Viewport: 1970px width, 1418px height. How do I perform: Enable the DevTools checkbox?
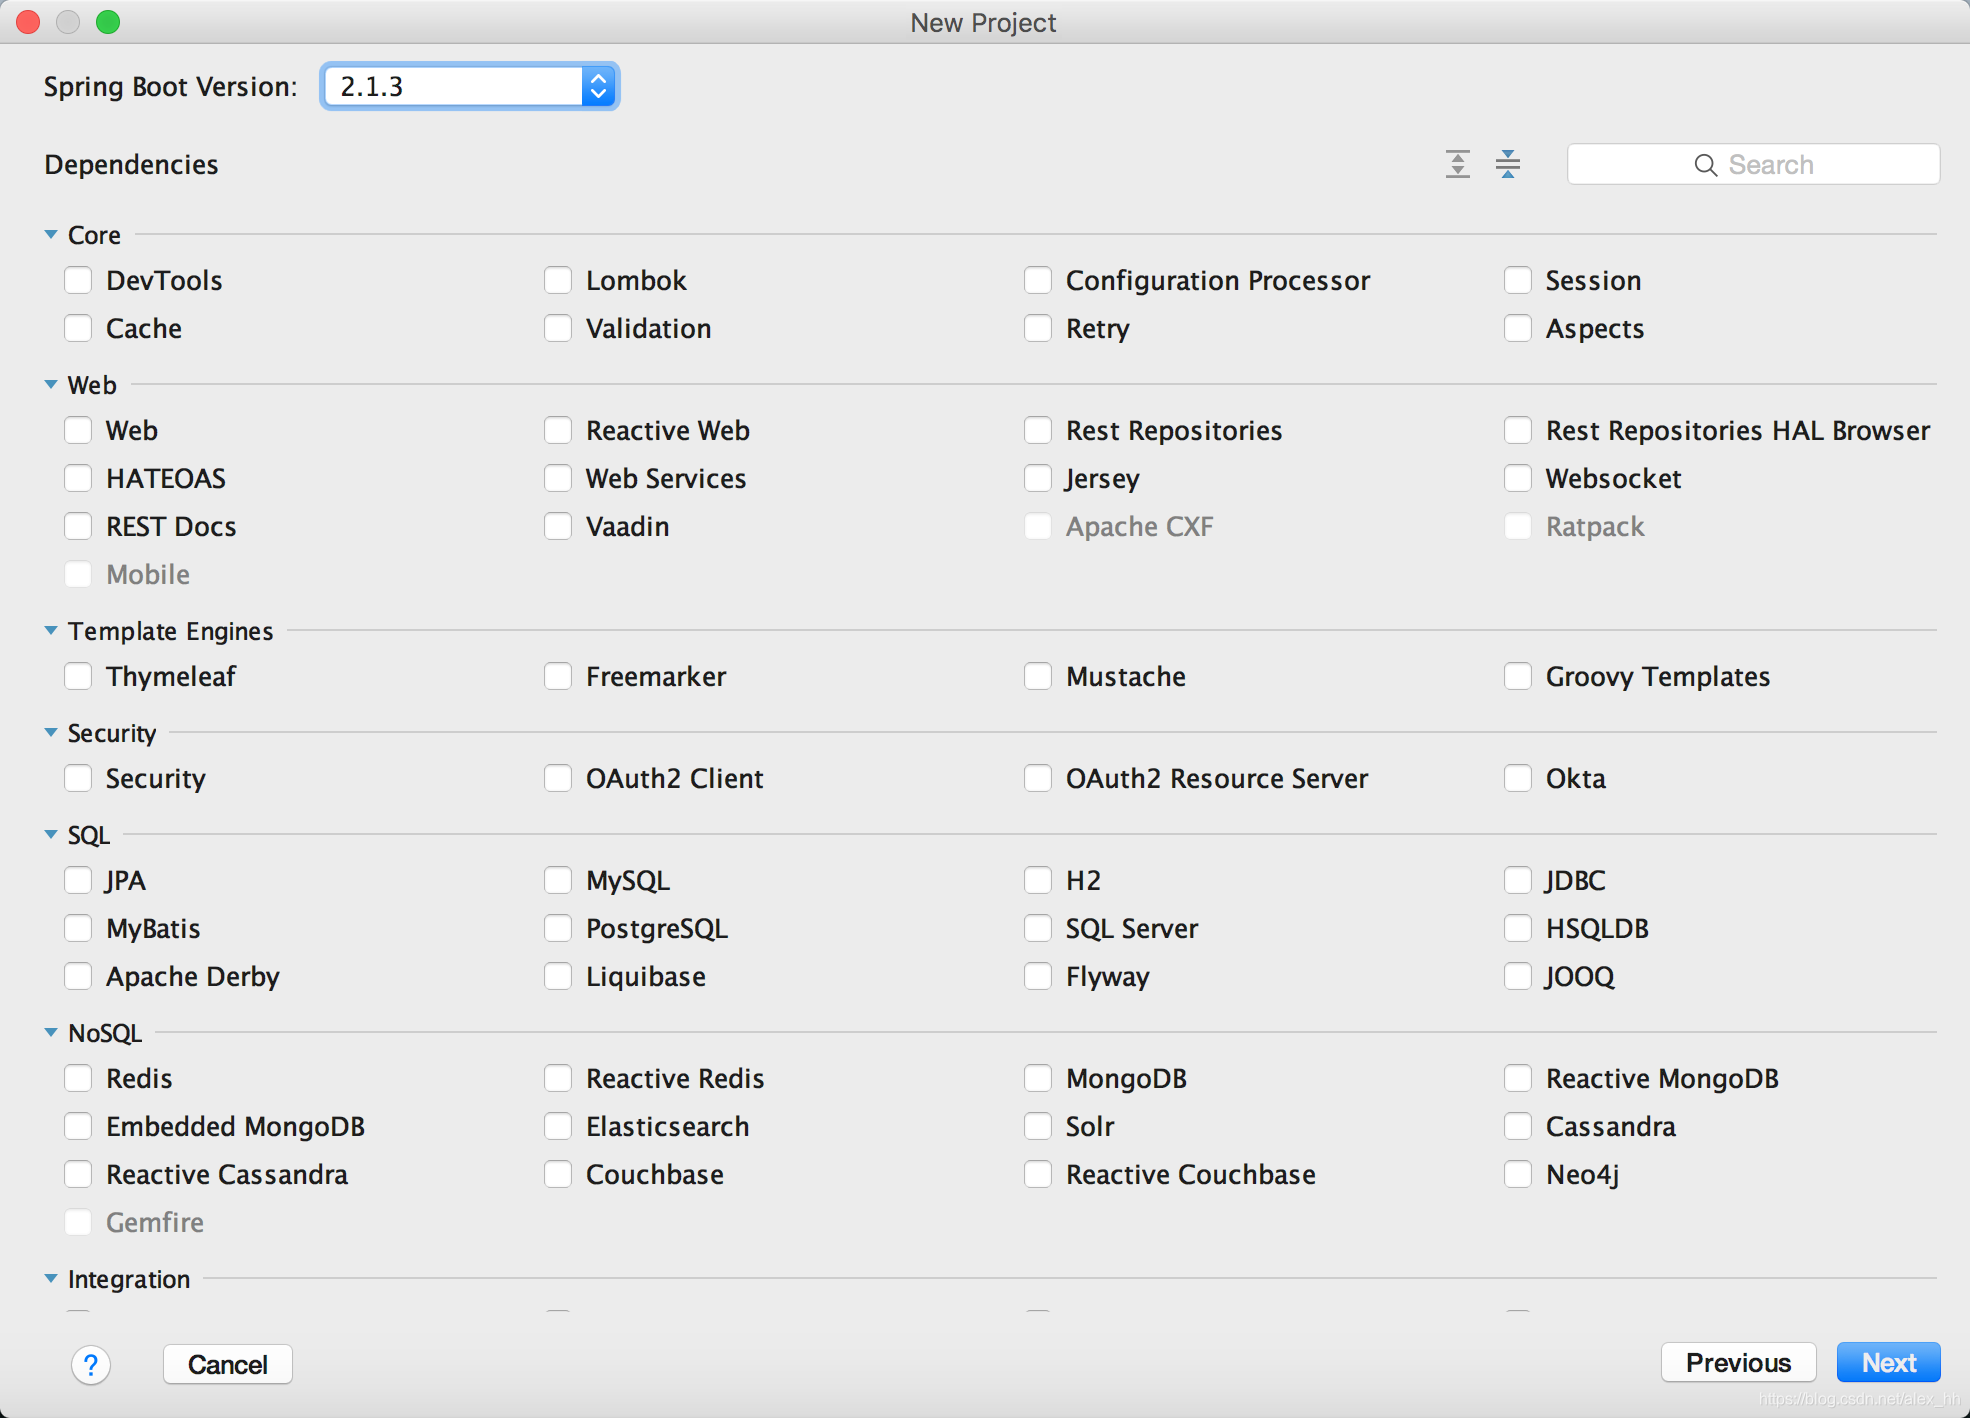pyautogui.click(x=78, y=280)
